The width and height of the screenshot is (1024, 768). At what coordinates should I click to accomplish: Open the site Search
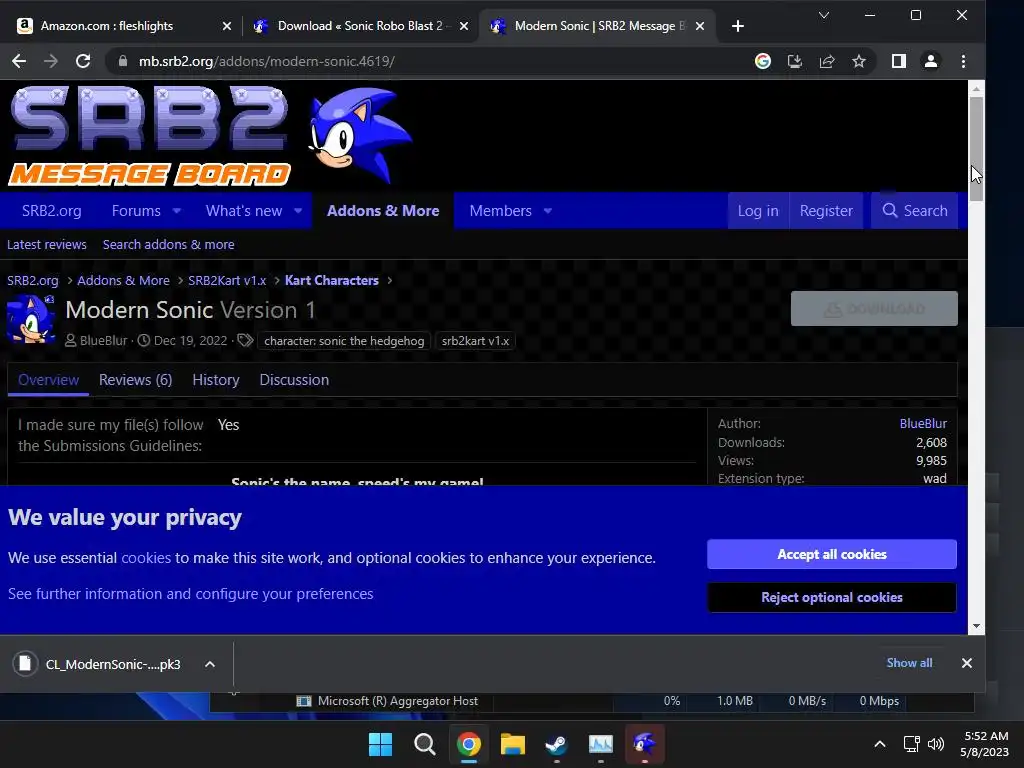[x=915, y=211]
